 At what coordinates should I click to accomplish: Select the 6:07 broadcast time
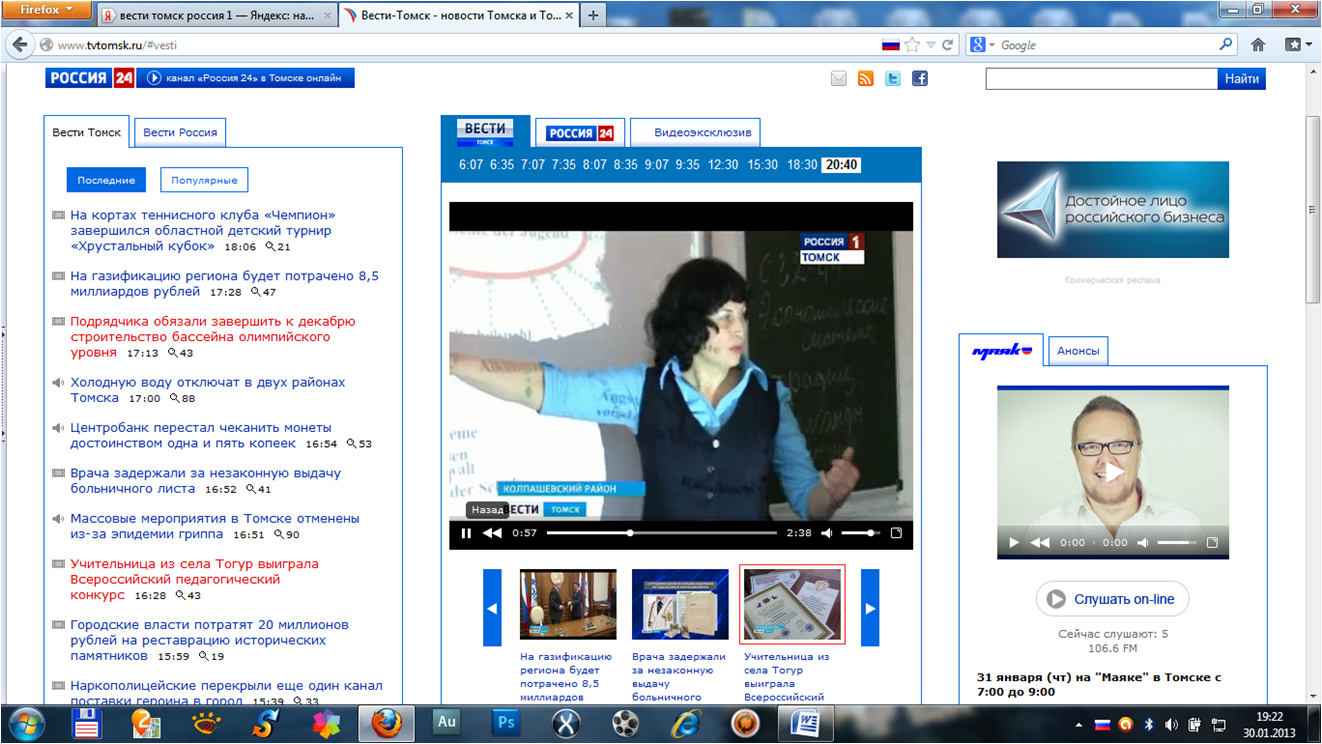[471, 165]
